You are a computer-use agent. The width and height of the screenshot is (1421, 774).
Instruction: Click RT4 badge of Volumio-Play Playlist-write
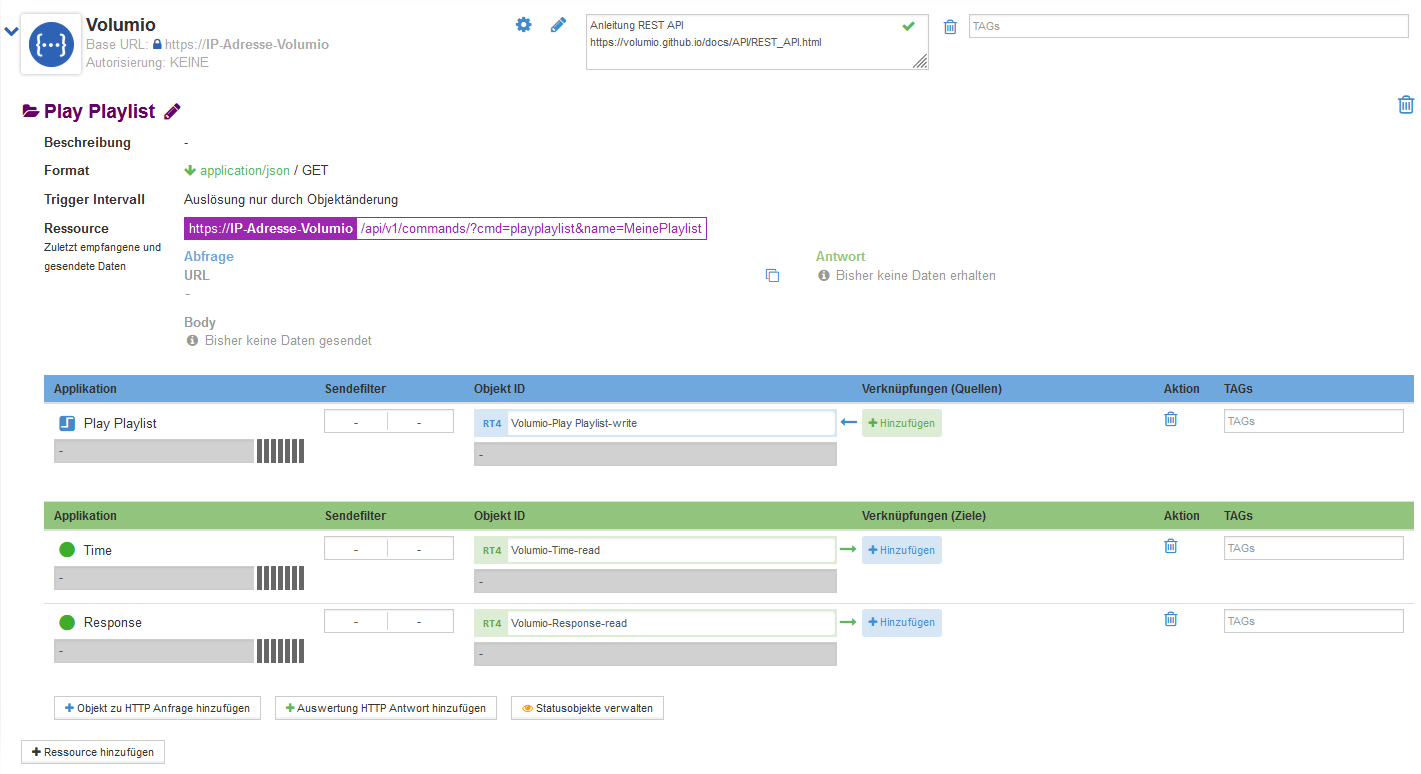[492, 423]
